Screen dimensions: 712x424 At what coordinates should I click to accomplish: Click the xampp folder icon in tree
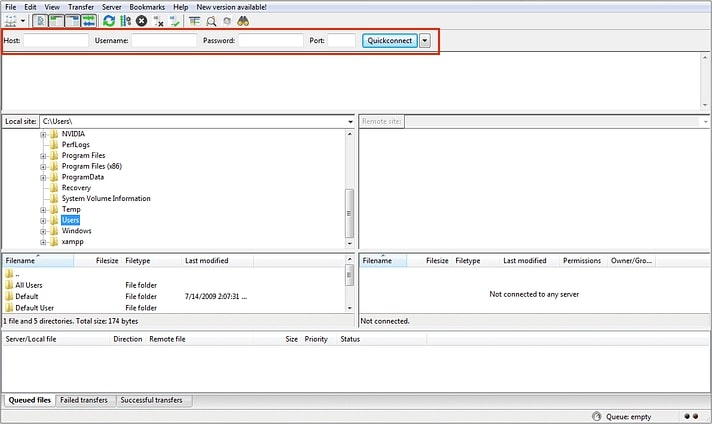[54, 242]
